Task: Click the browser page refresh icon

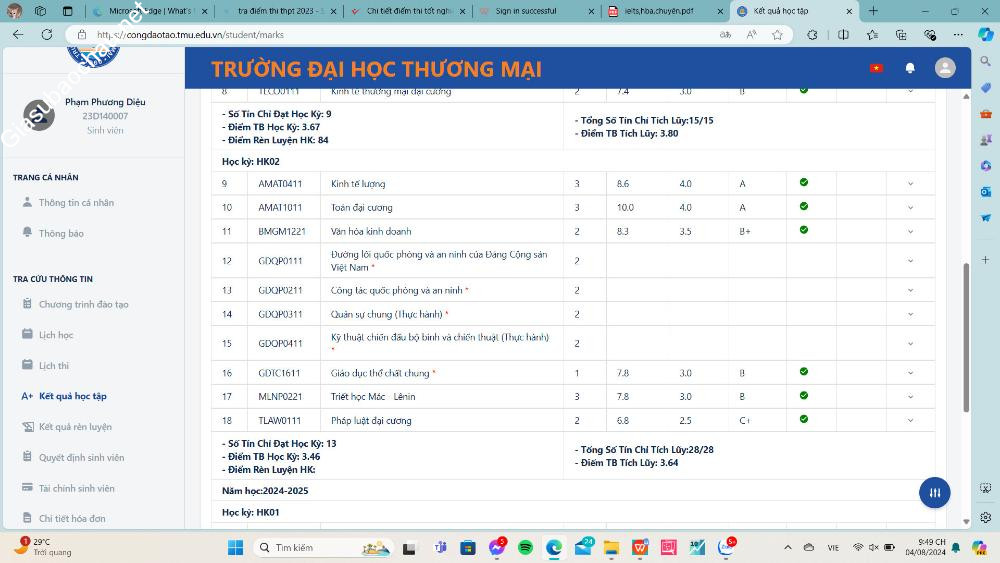Action: coord(46,34)
